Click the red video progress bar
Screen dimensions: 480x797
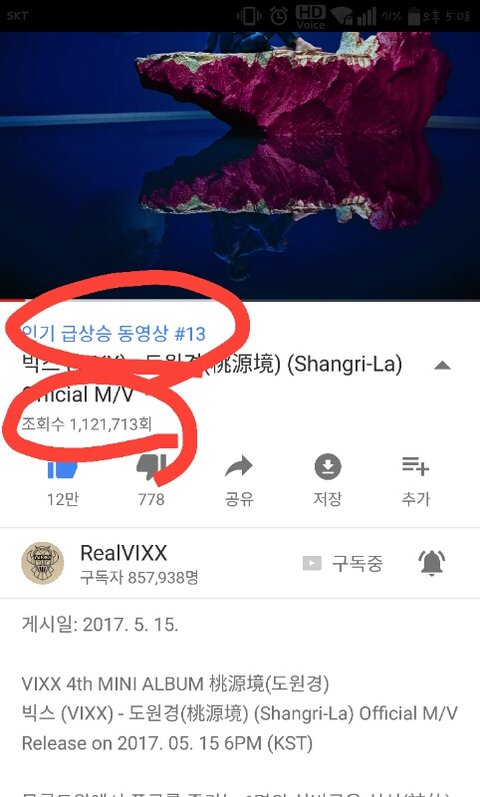coord(13,300)
